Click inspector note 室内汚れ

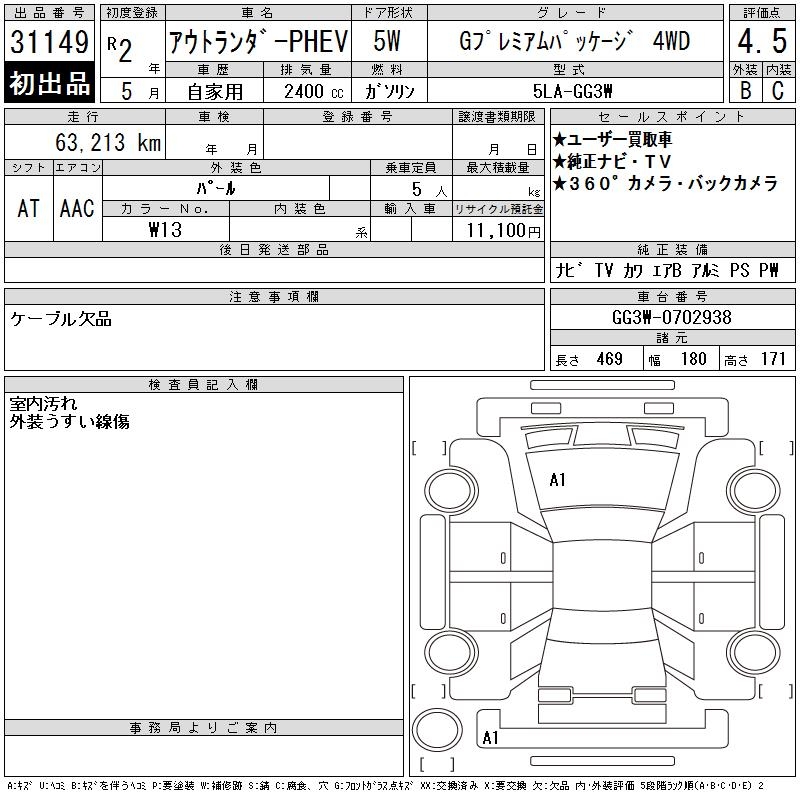pyautogui.click(x=43, y=404)
